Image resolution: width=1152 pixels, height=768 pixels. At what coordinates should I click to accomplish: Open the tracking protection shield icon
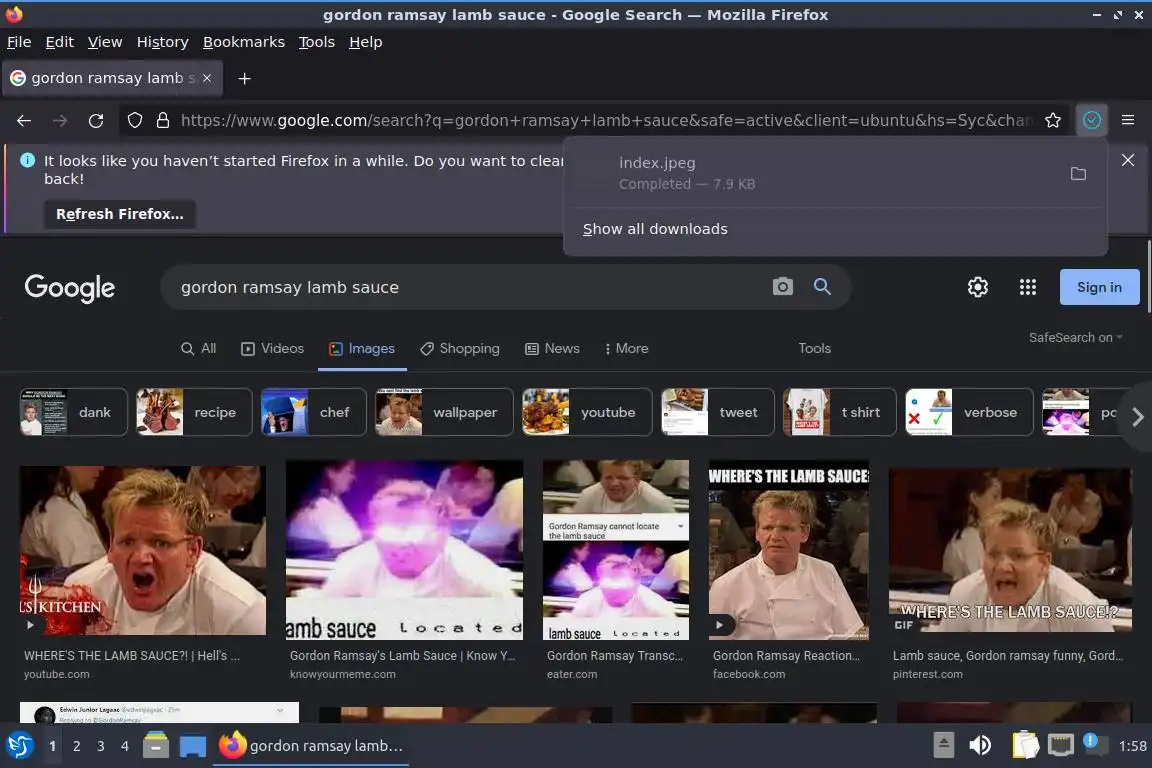(134, 121)
